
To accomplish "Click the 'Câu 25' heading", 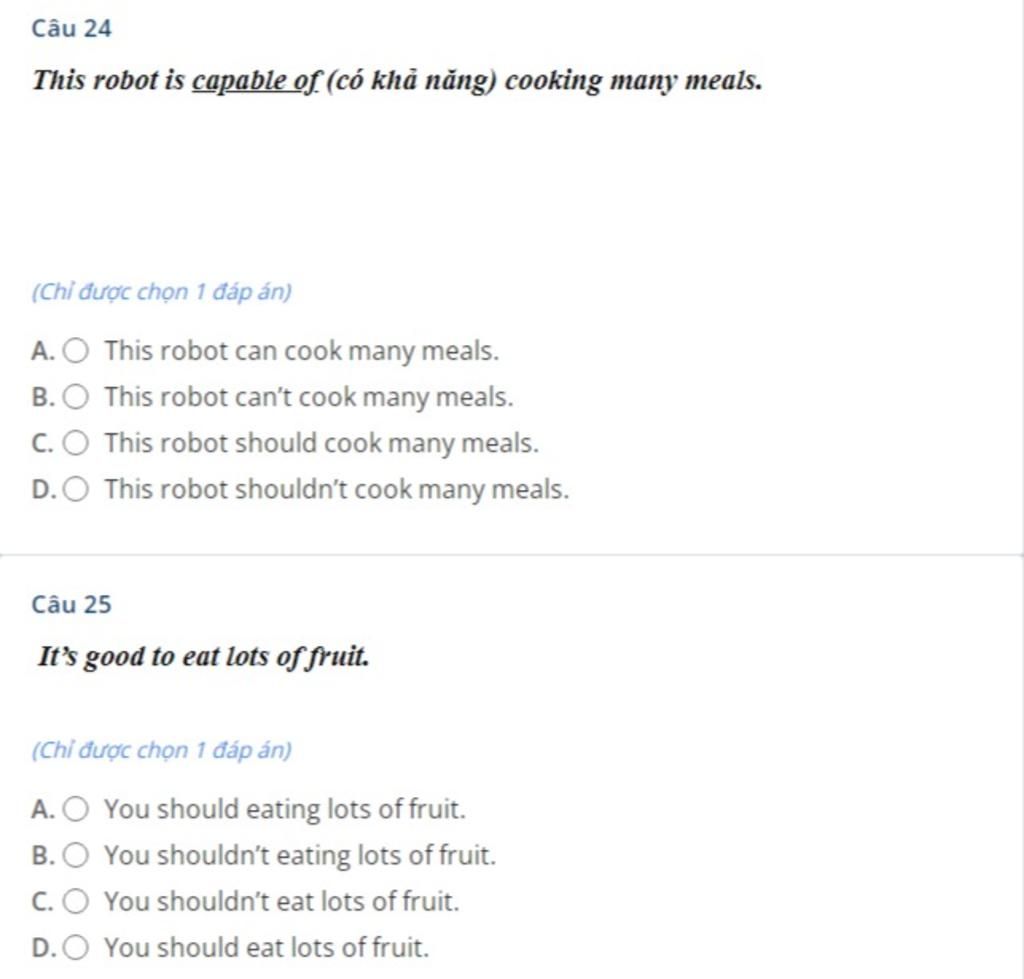I will (x=71, y=604).
